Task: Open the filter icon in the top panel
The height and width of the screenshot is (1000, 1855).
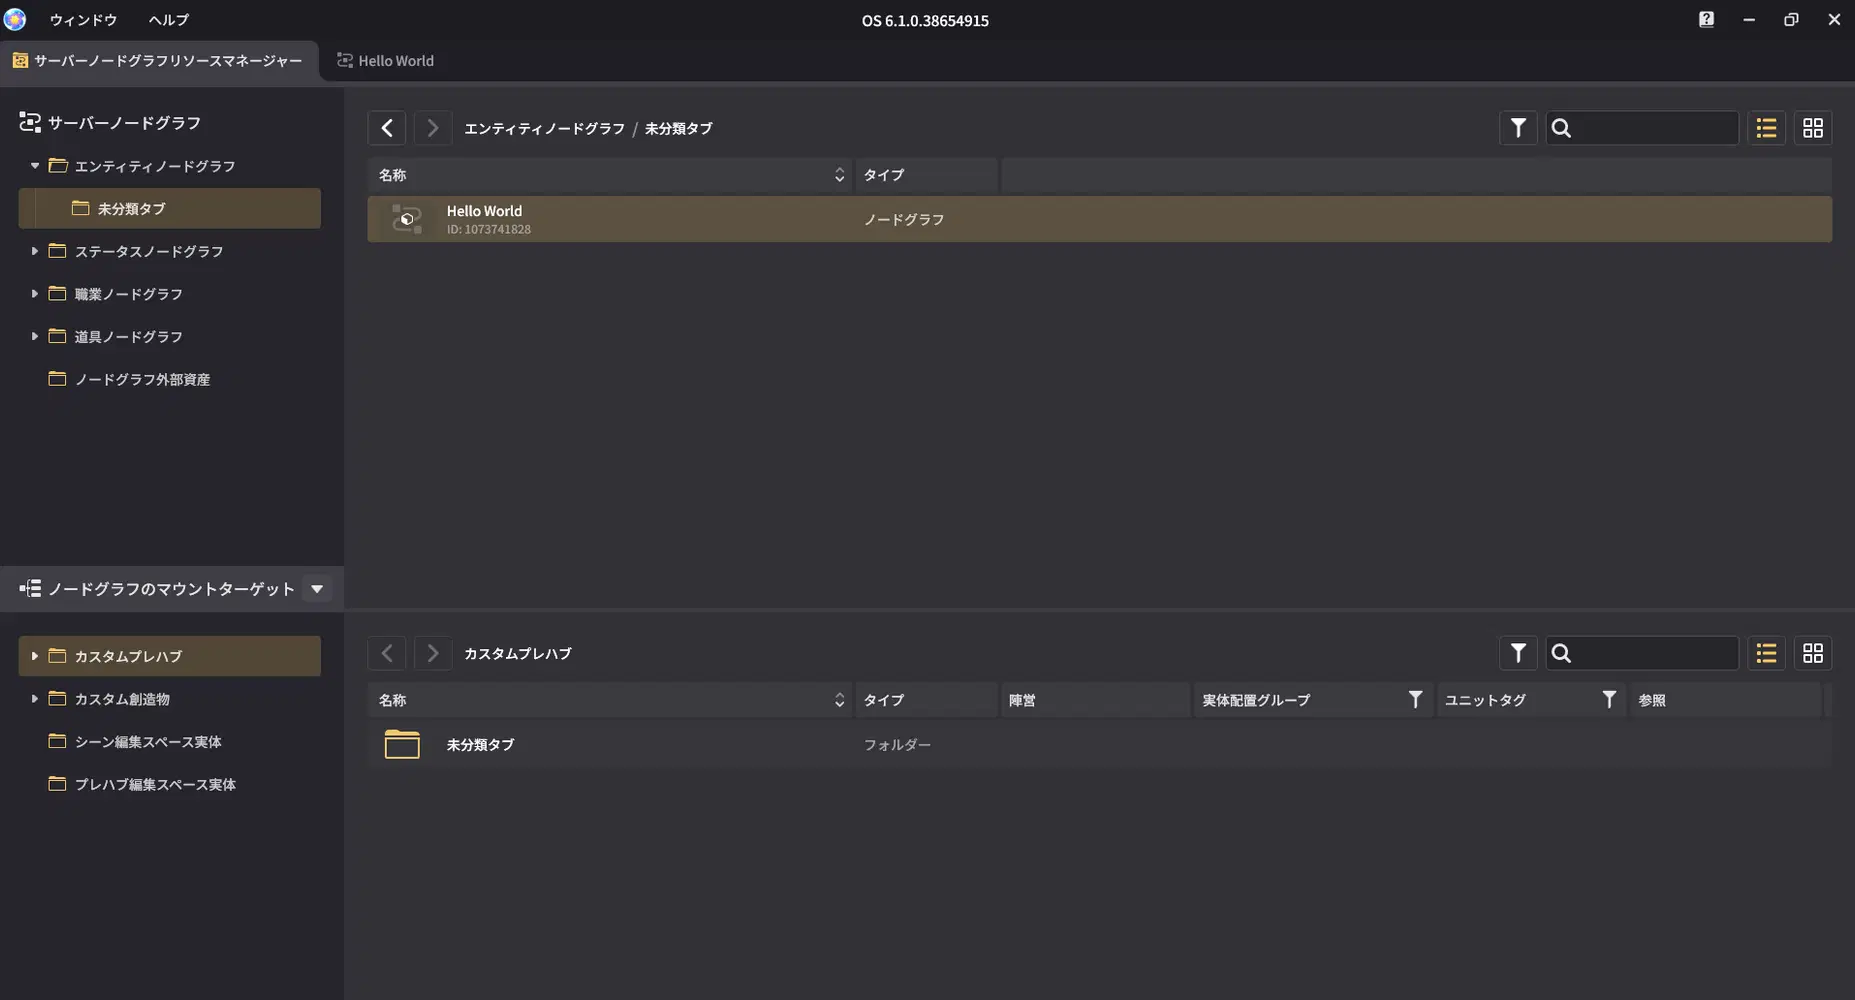Action: click(1517, 127)
